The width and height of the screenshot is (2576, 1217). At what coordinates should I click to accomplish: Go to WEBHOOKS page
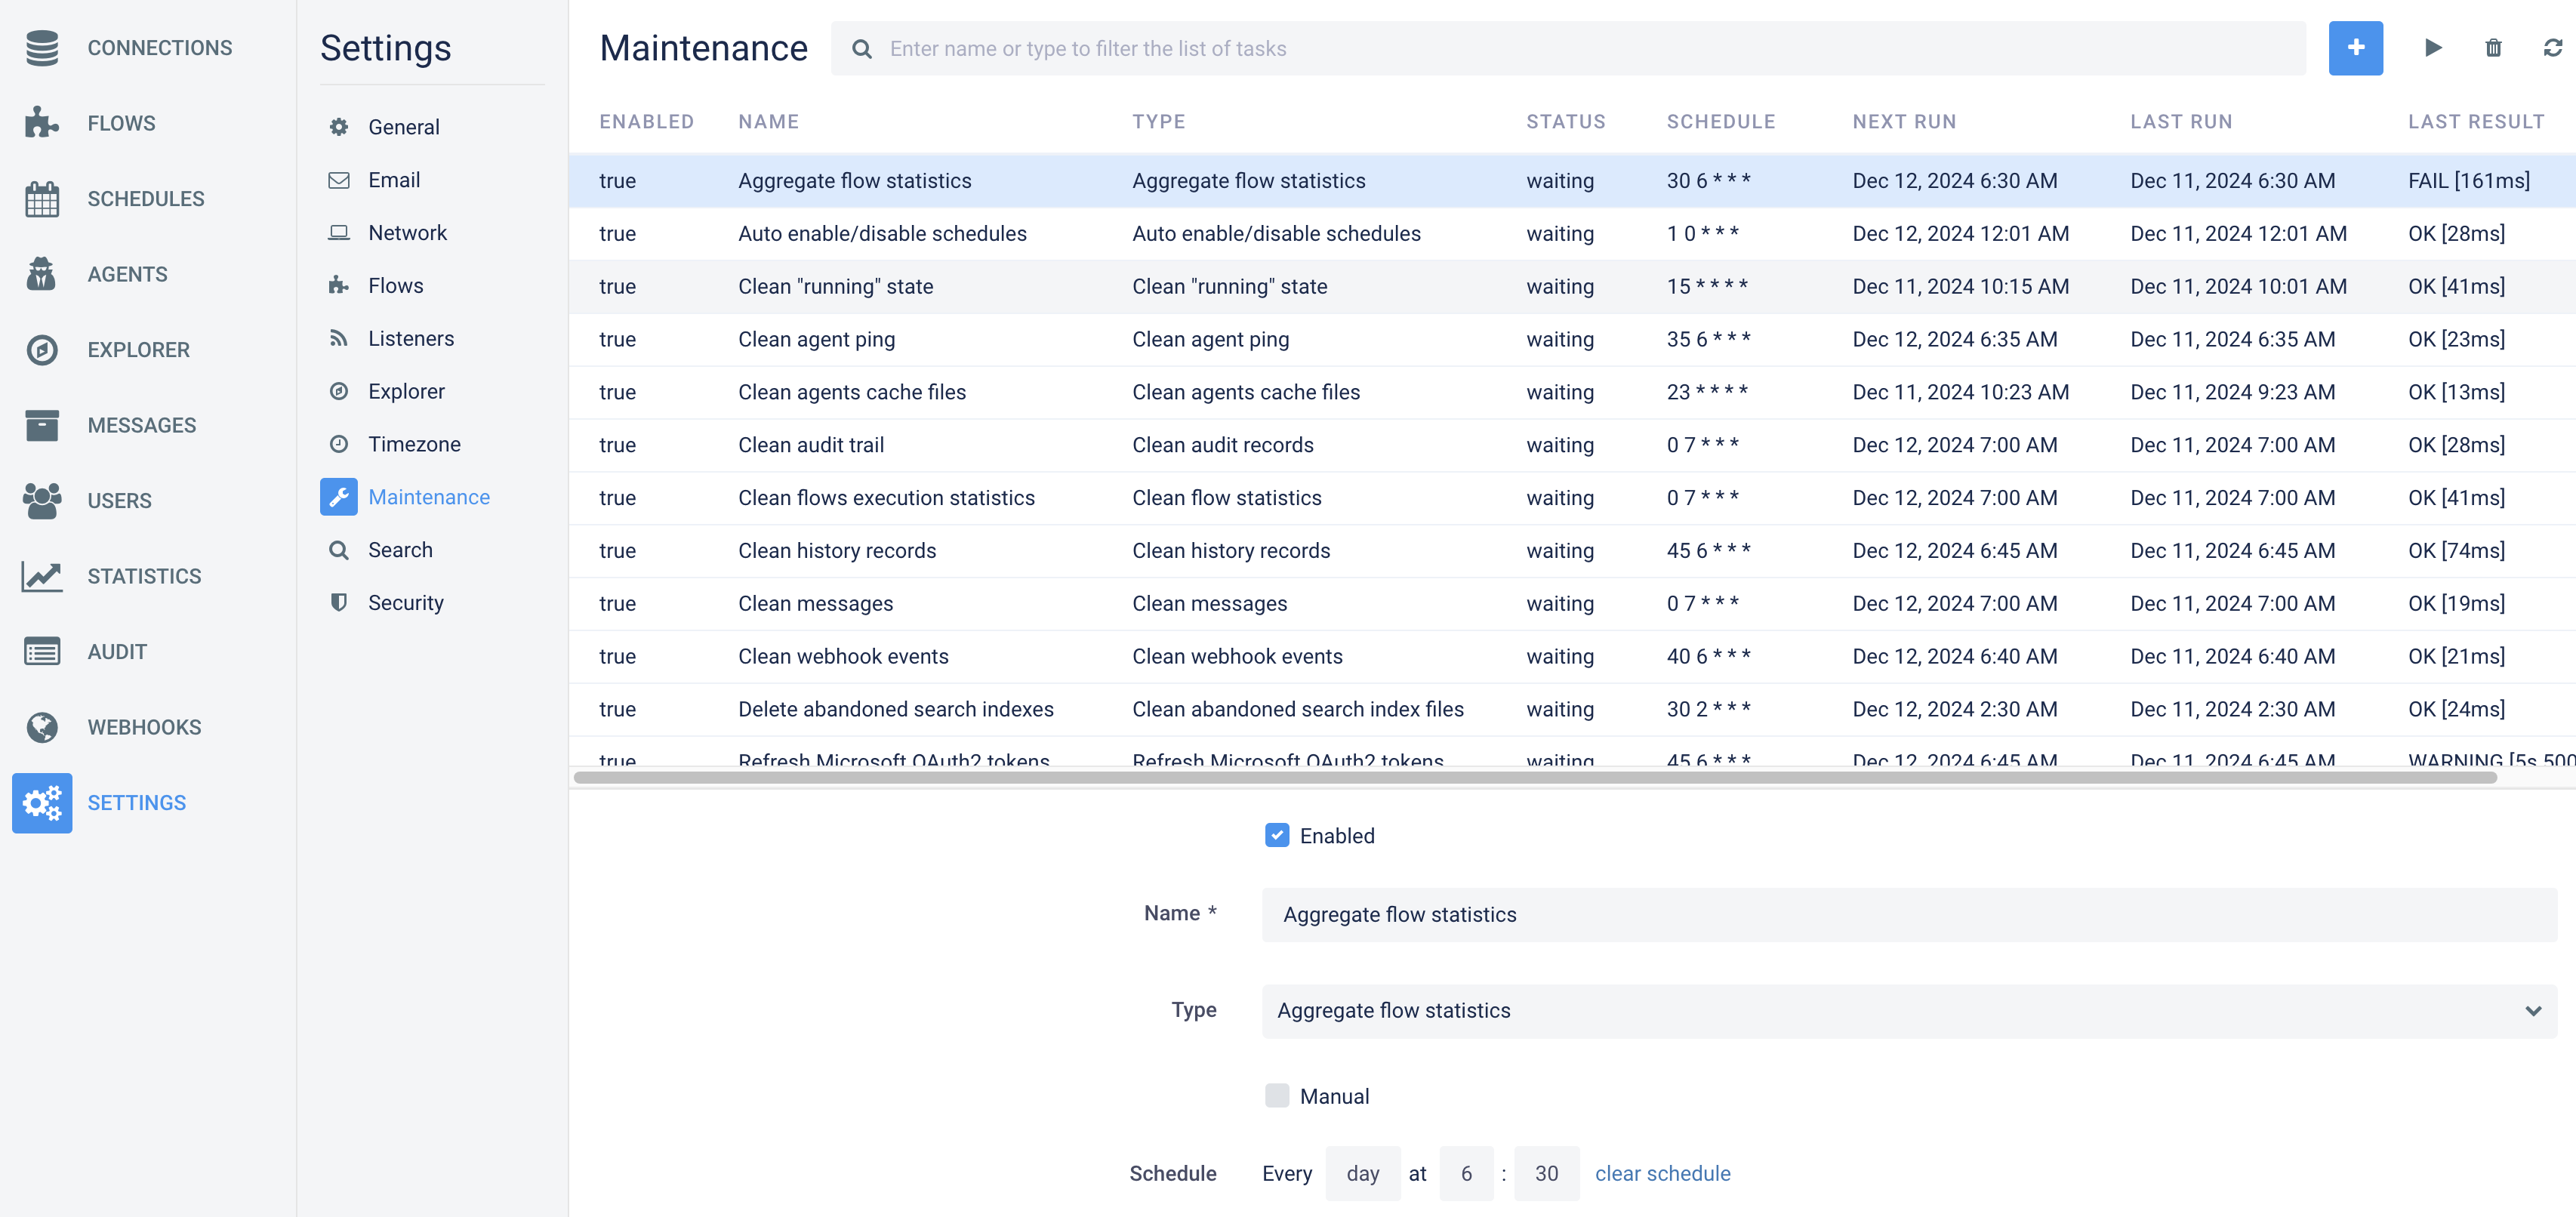144,727
